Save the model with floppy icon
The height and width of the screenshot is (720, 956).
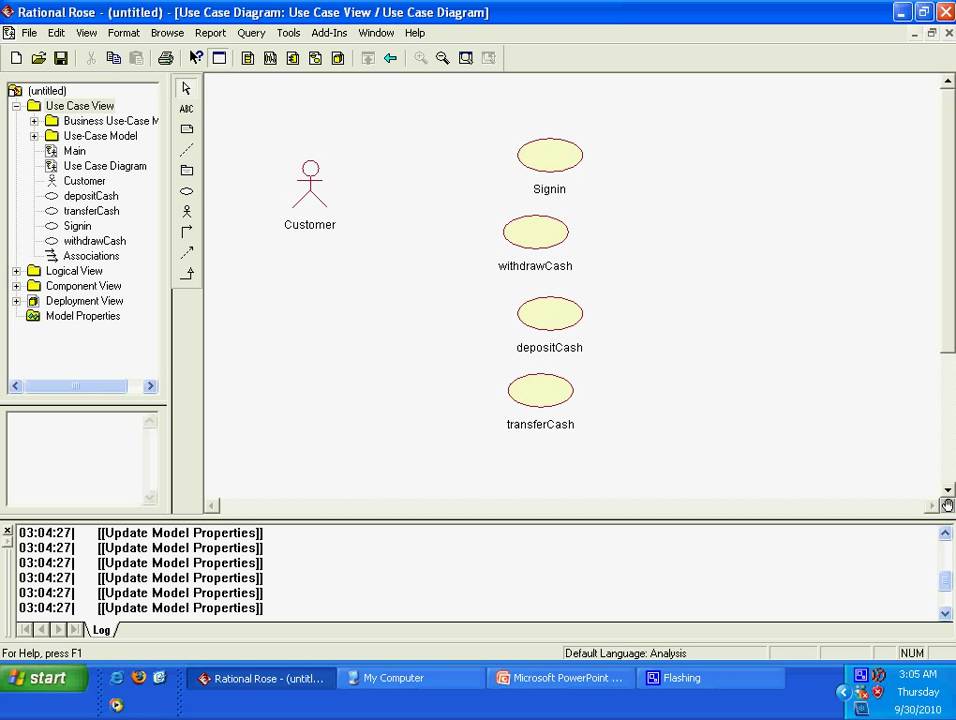pyautogui.click(x=60, y=58)
